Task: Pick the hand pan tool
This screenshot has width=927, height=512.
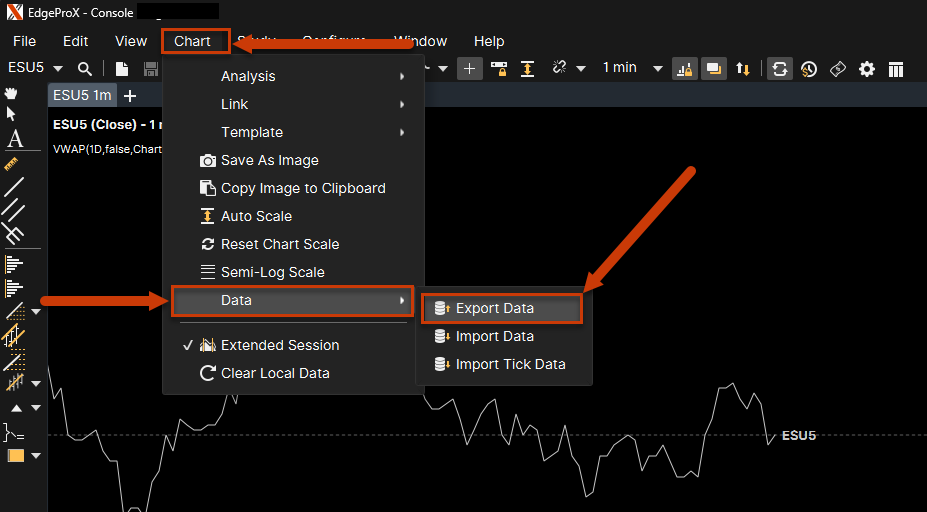Action: [13, 94]
